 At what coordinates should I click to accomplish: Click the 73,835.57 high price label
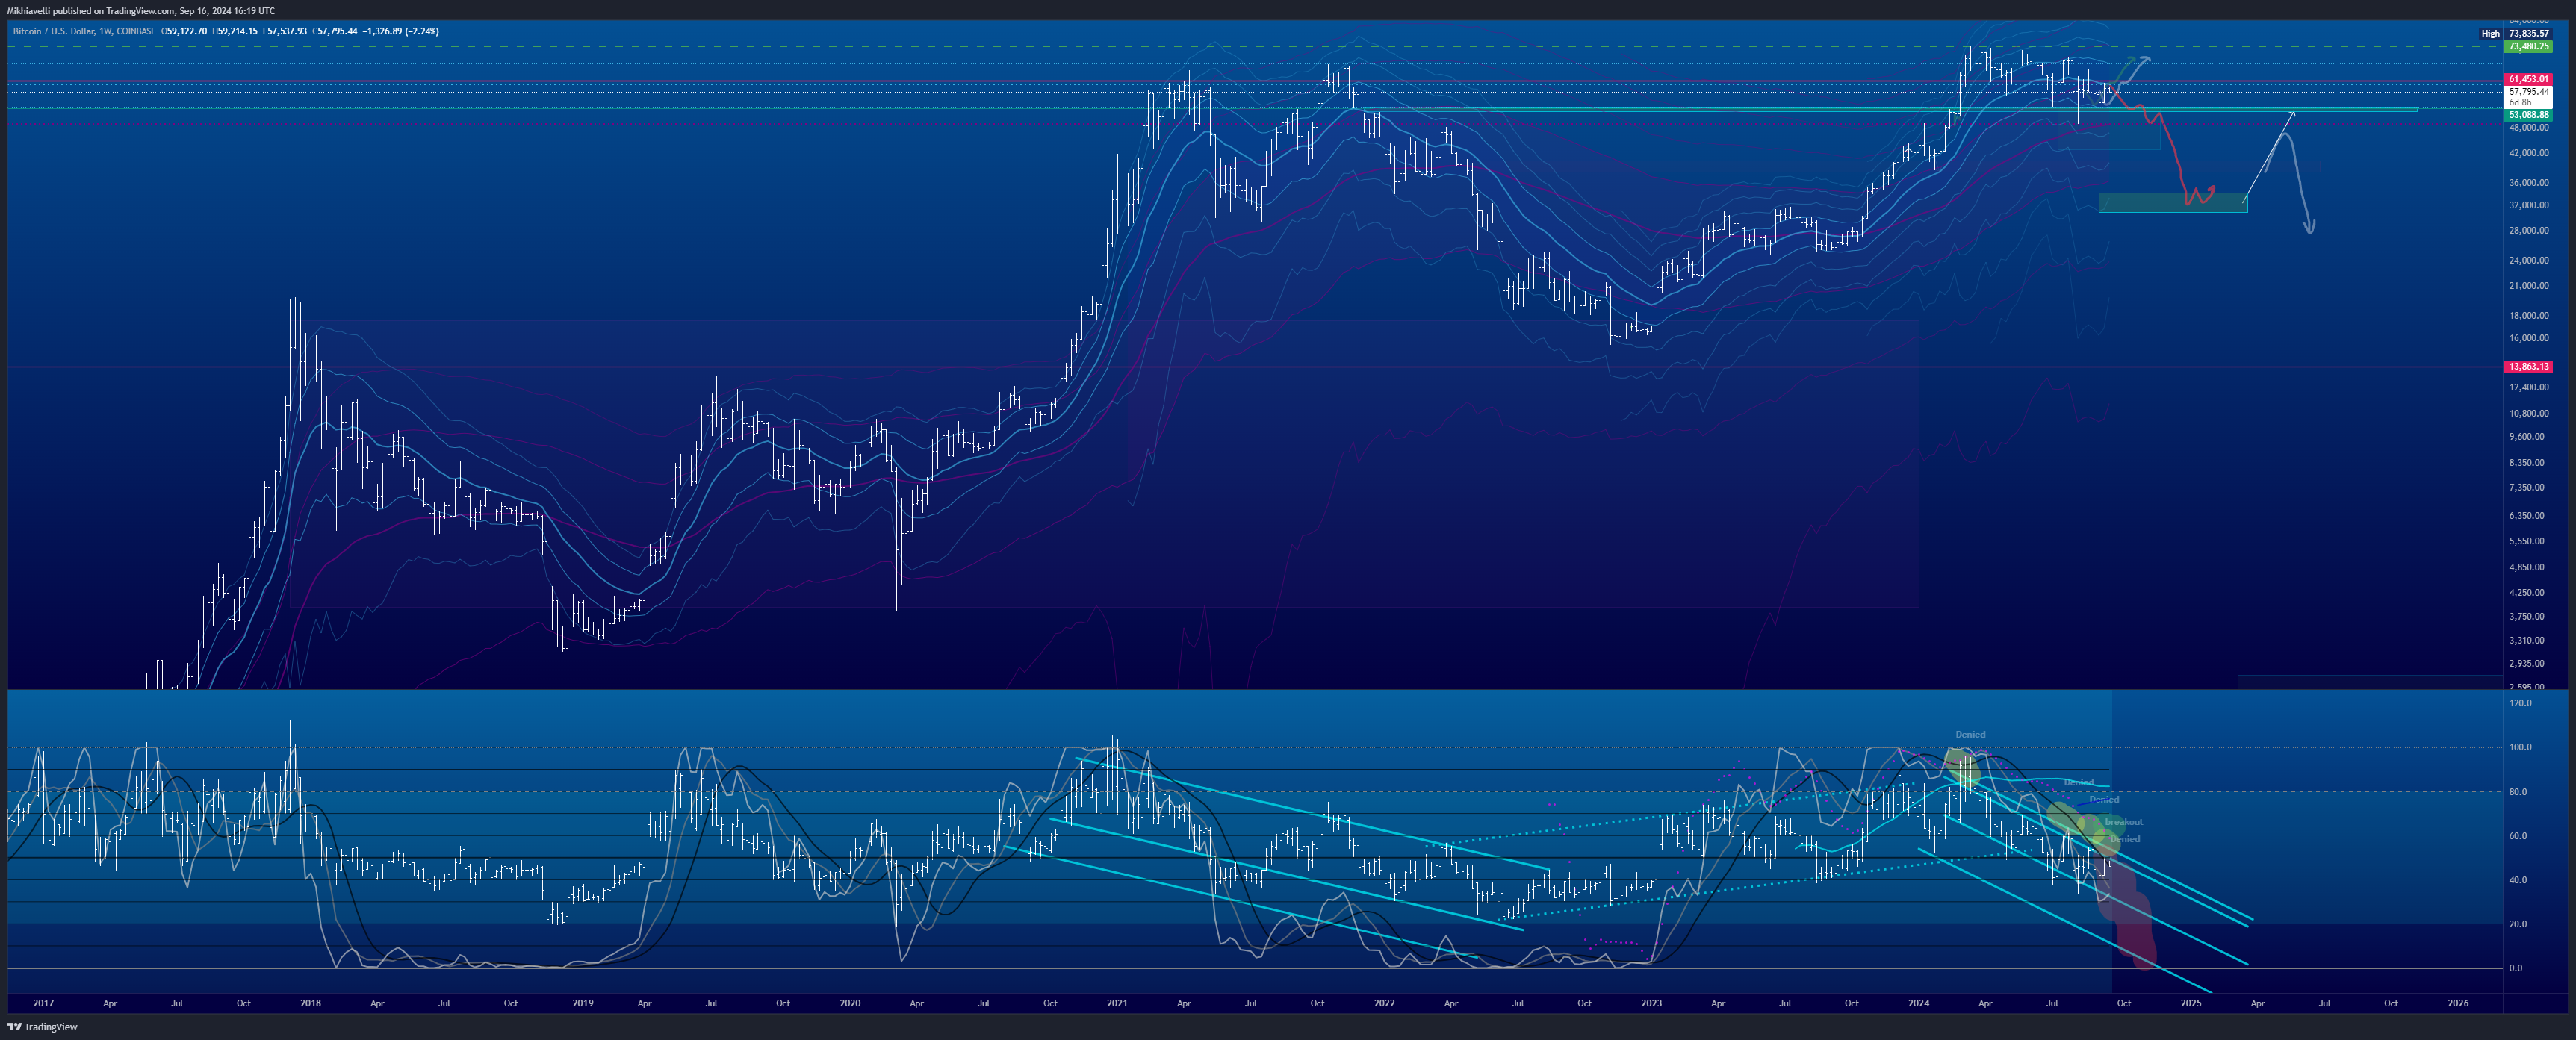tap(2529, 33)
